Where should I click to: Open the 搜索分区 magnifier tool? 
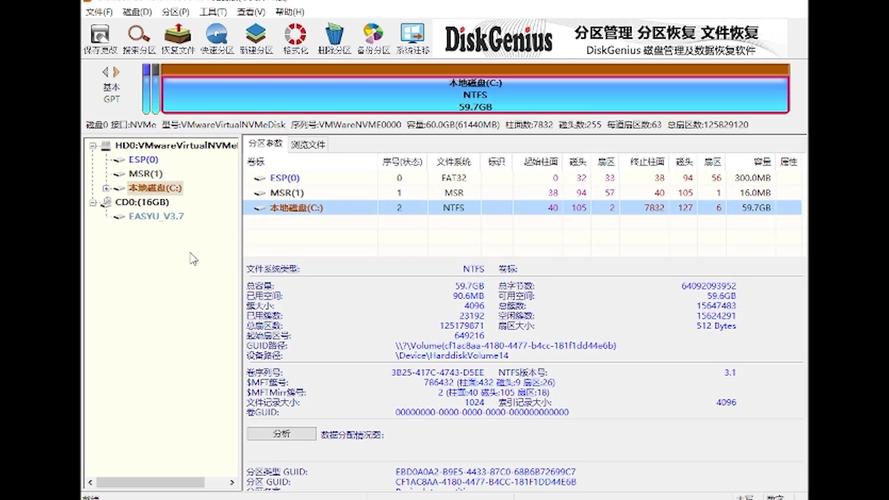pyautogui.click(x=139, y=39)
